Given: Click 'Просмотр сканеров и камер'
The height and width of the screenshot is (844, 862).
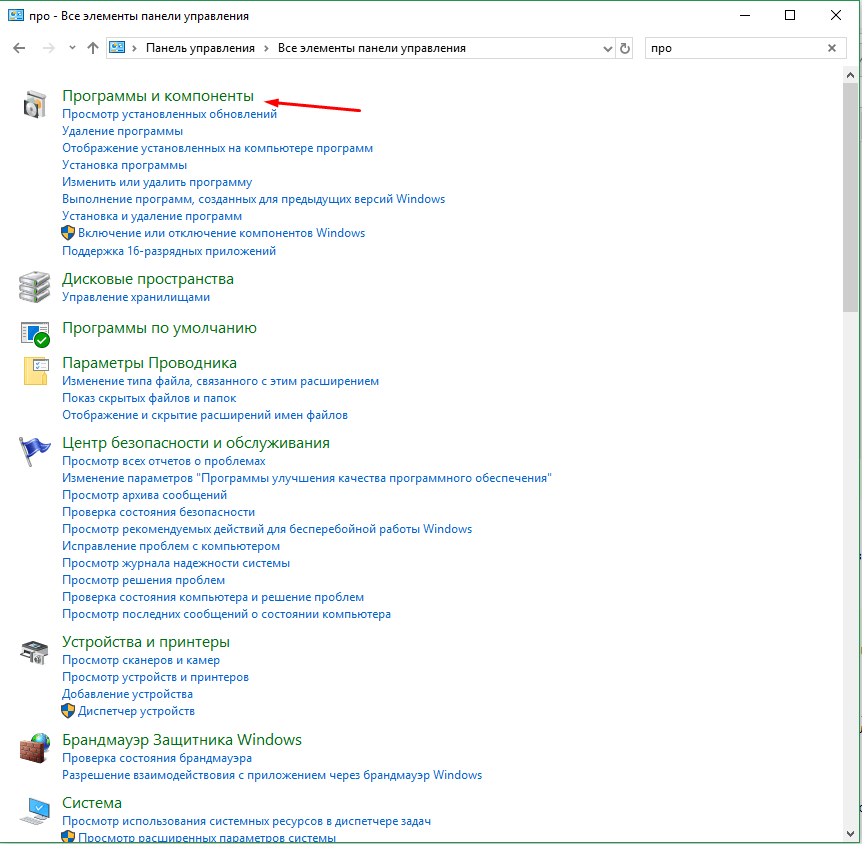Looking at the screenshot, I should point(141,660).
